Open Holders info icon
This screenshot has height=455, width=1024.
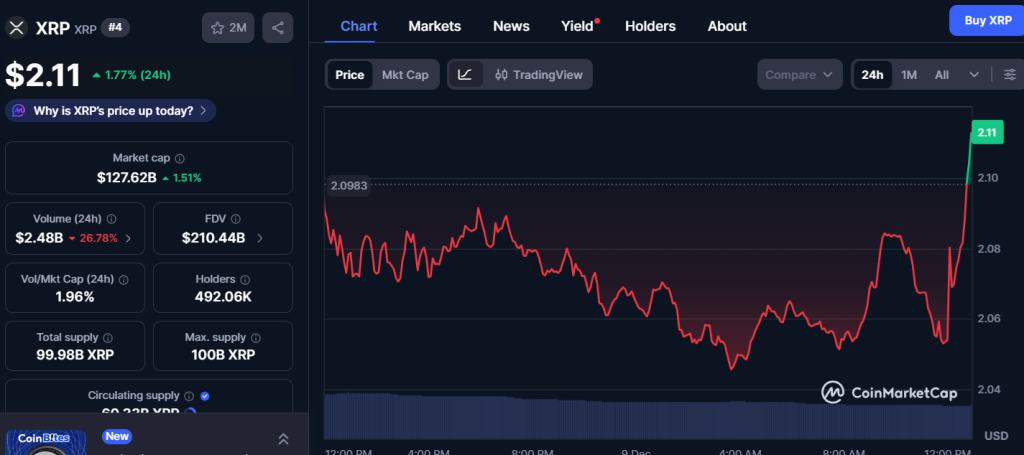coord(246,279)
